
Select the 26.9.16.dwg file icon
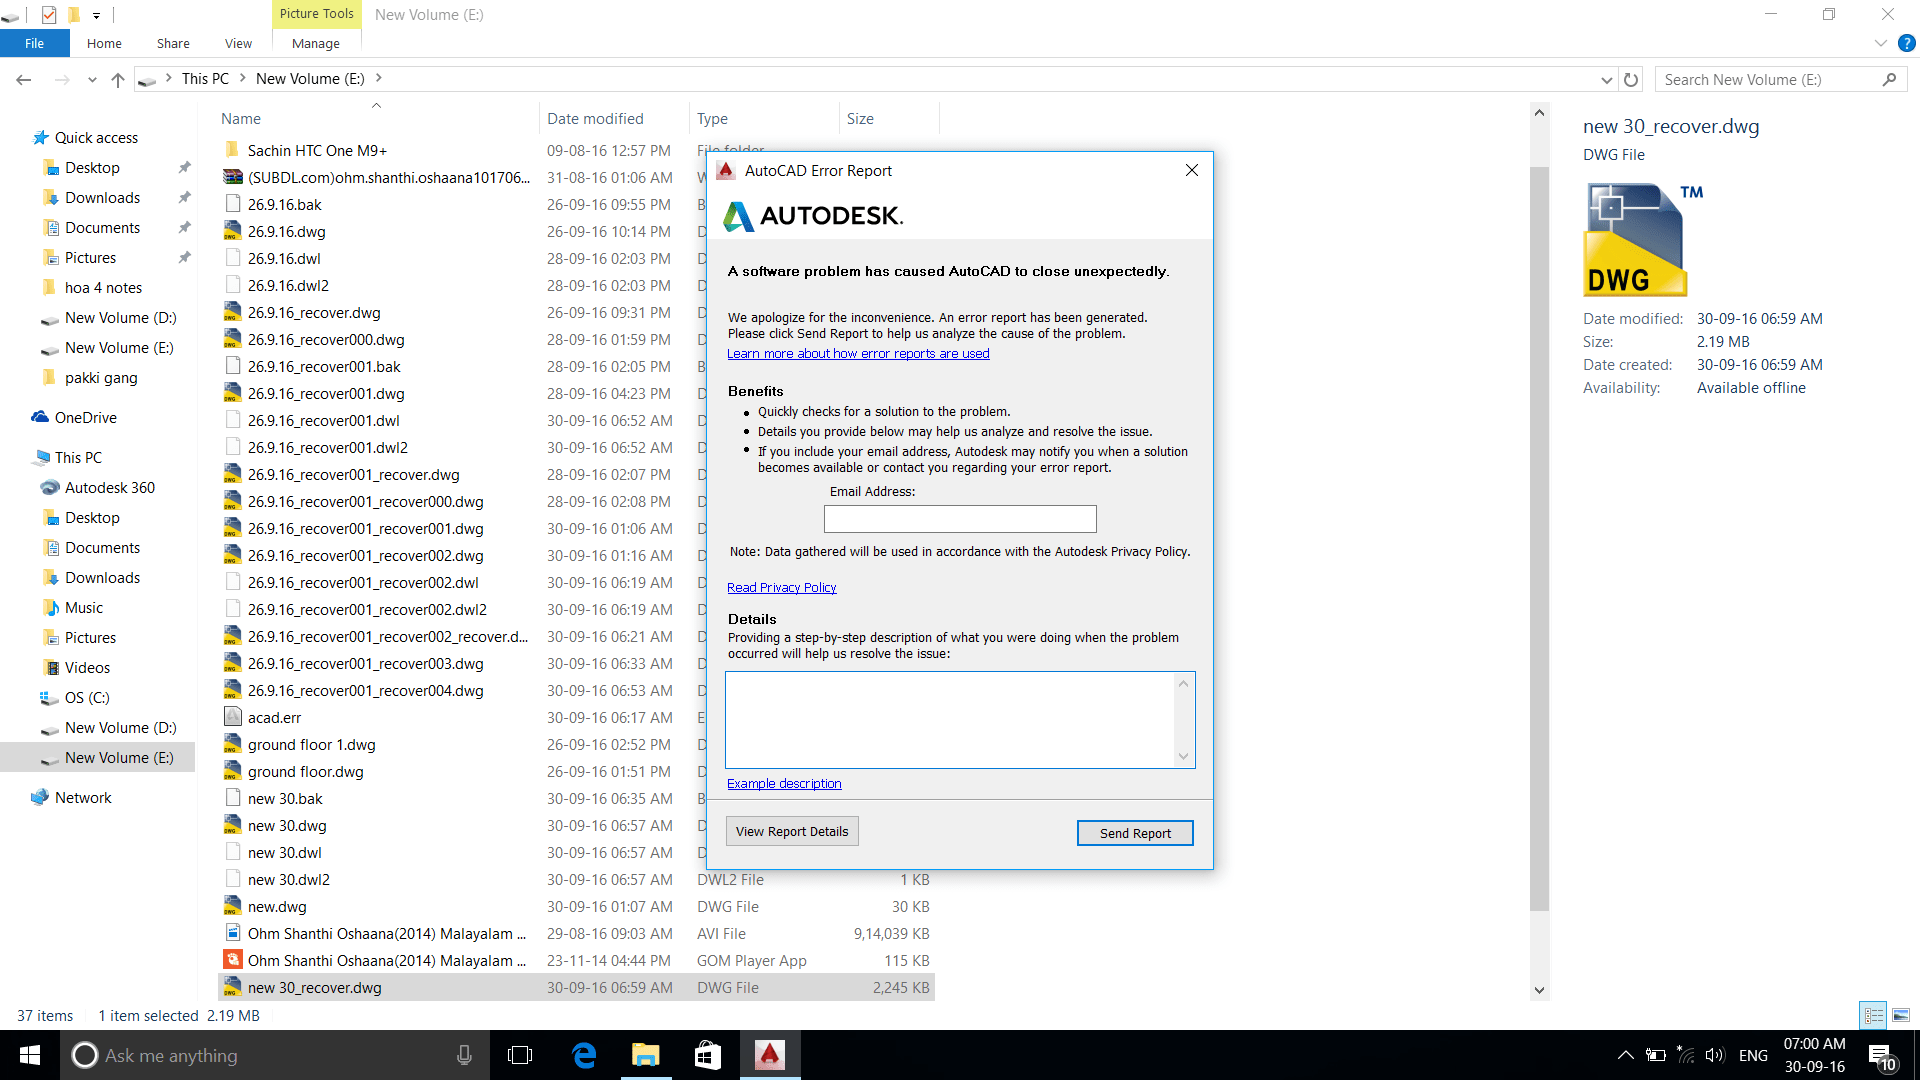tap(232, 231)
